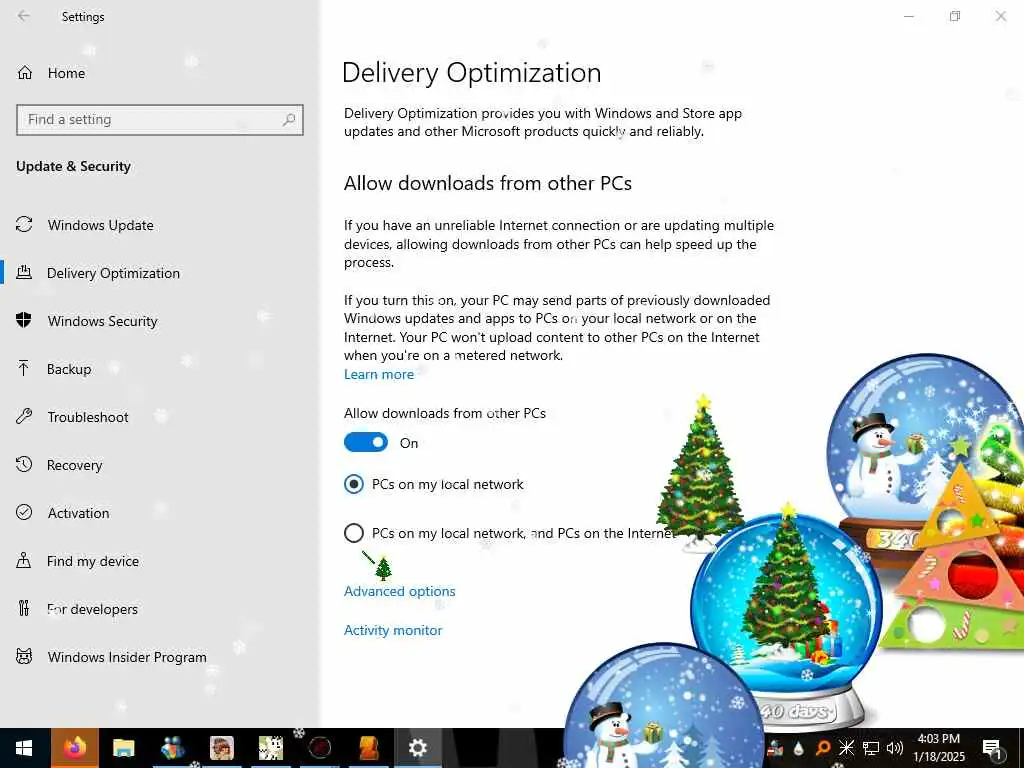Viewport: 1024px width, 768px height.
Task: Click the pixel character taskbar app icon
Action: 270,748
